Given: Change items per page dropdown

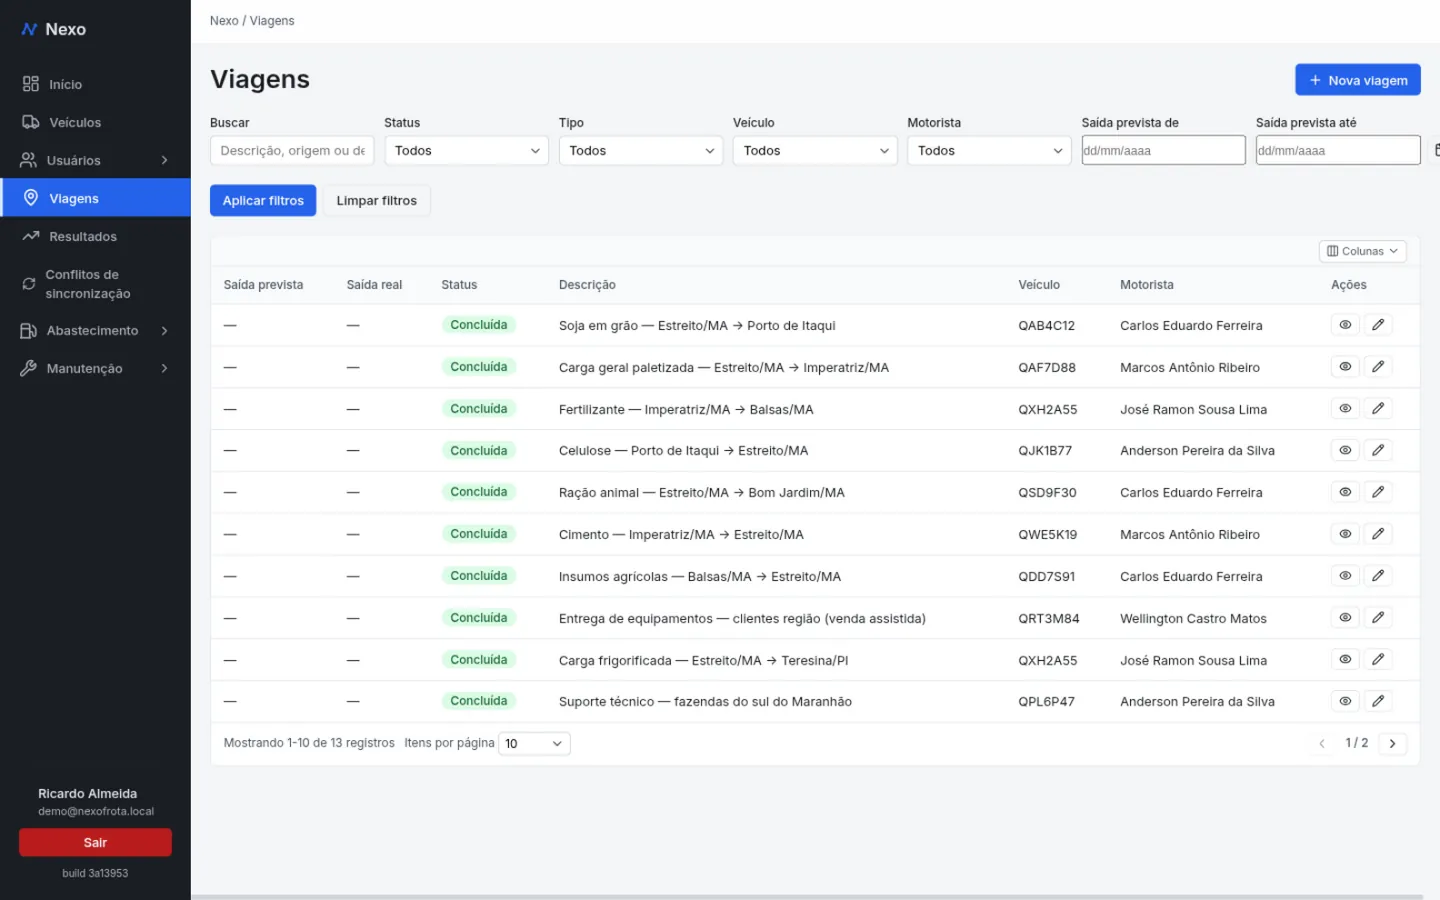Looking at the screenshot, I should pyautogui.click(x=534, y=743).
